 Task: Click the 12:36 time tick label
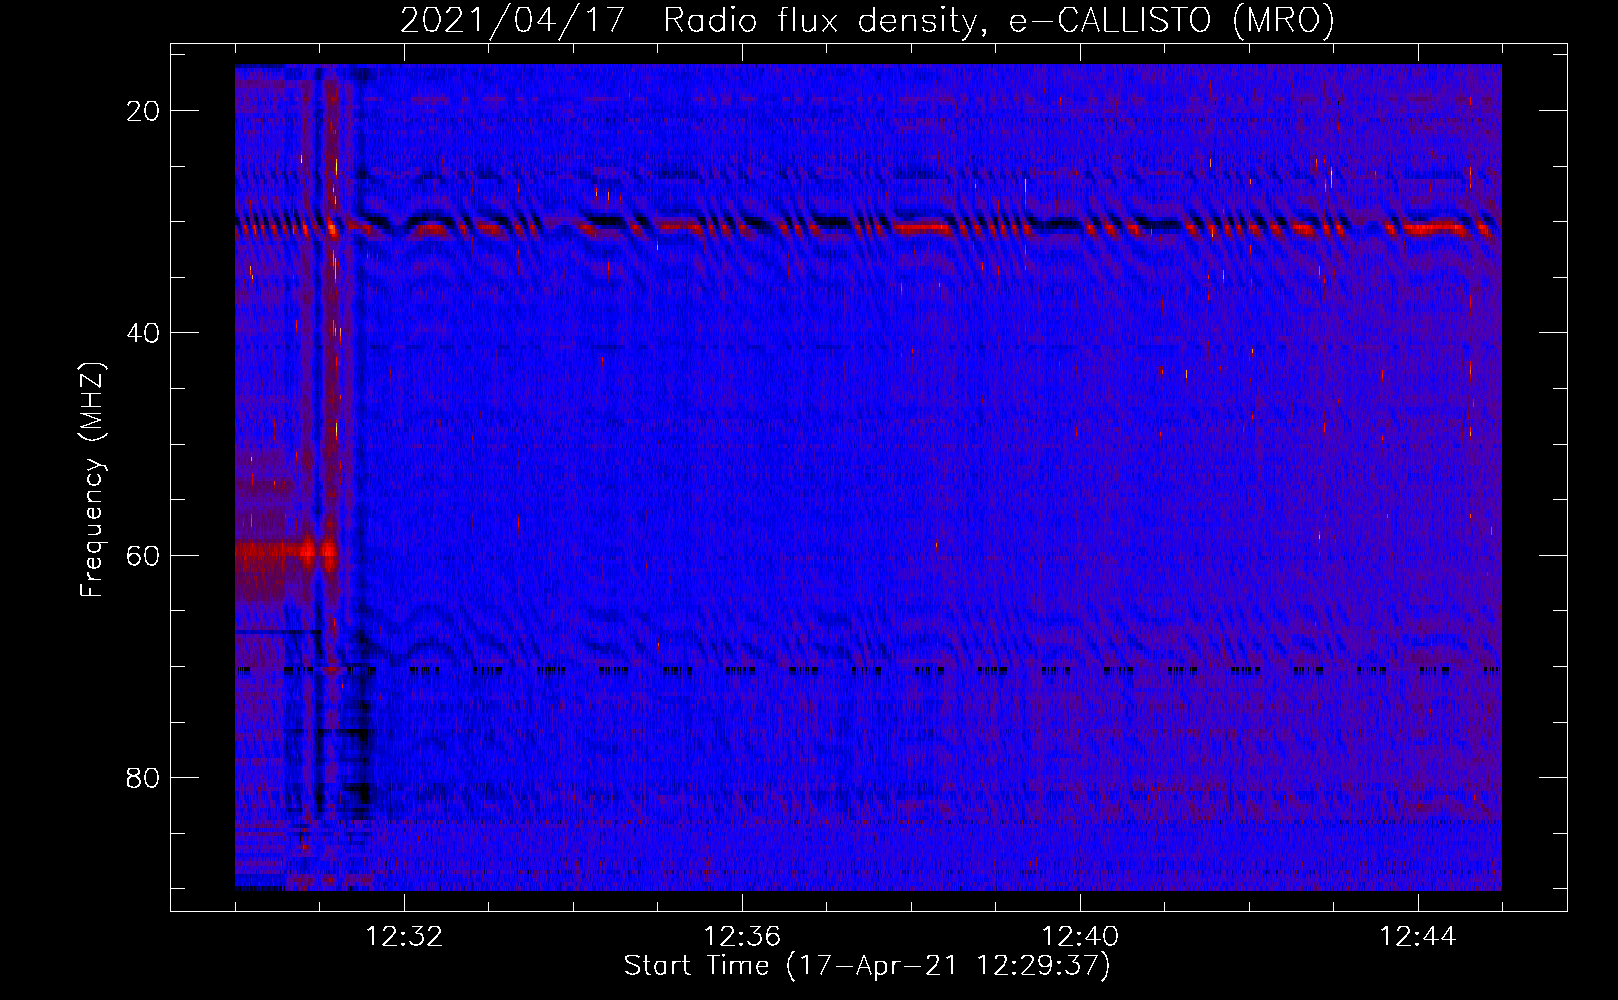click(742, 937)
